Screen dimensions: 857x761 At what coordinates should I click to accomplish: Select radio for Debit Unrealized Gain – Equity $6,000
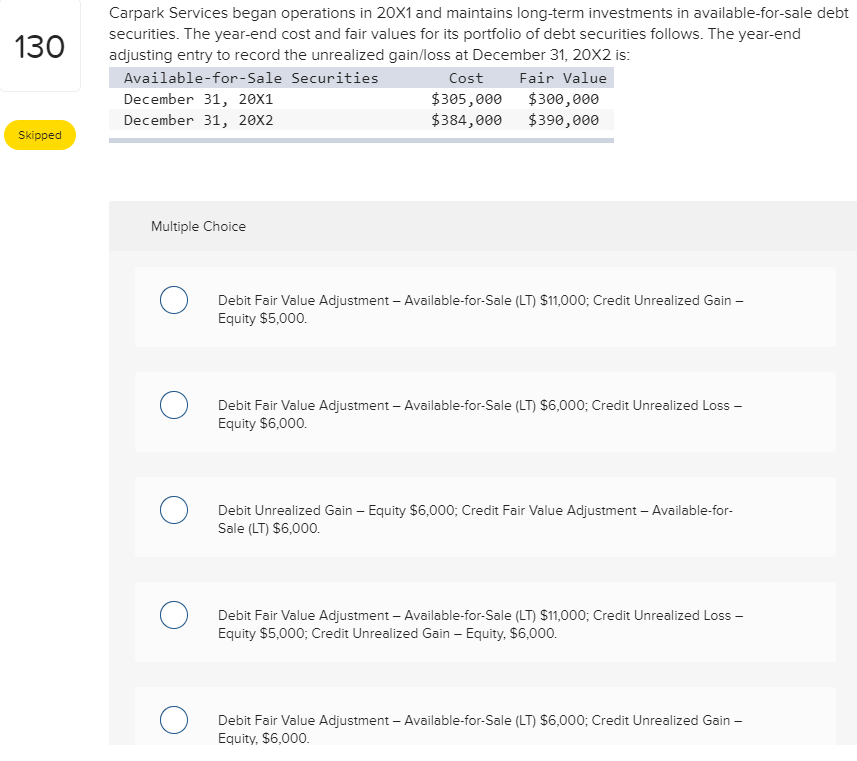point(174,510)
